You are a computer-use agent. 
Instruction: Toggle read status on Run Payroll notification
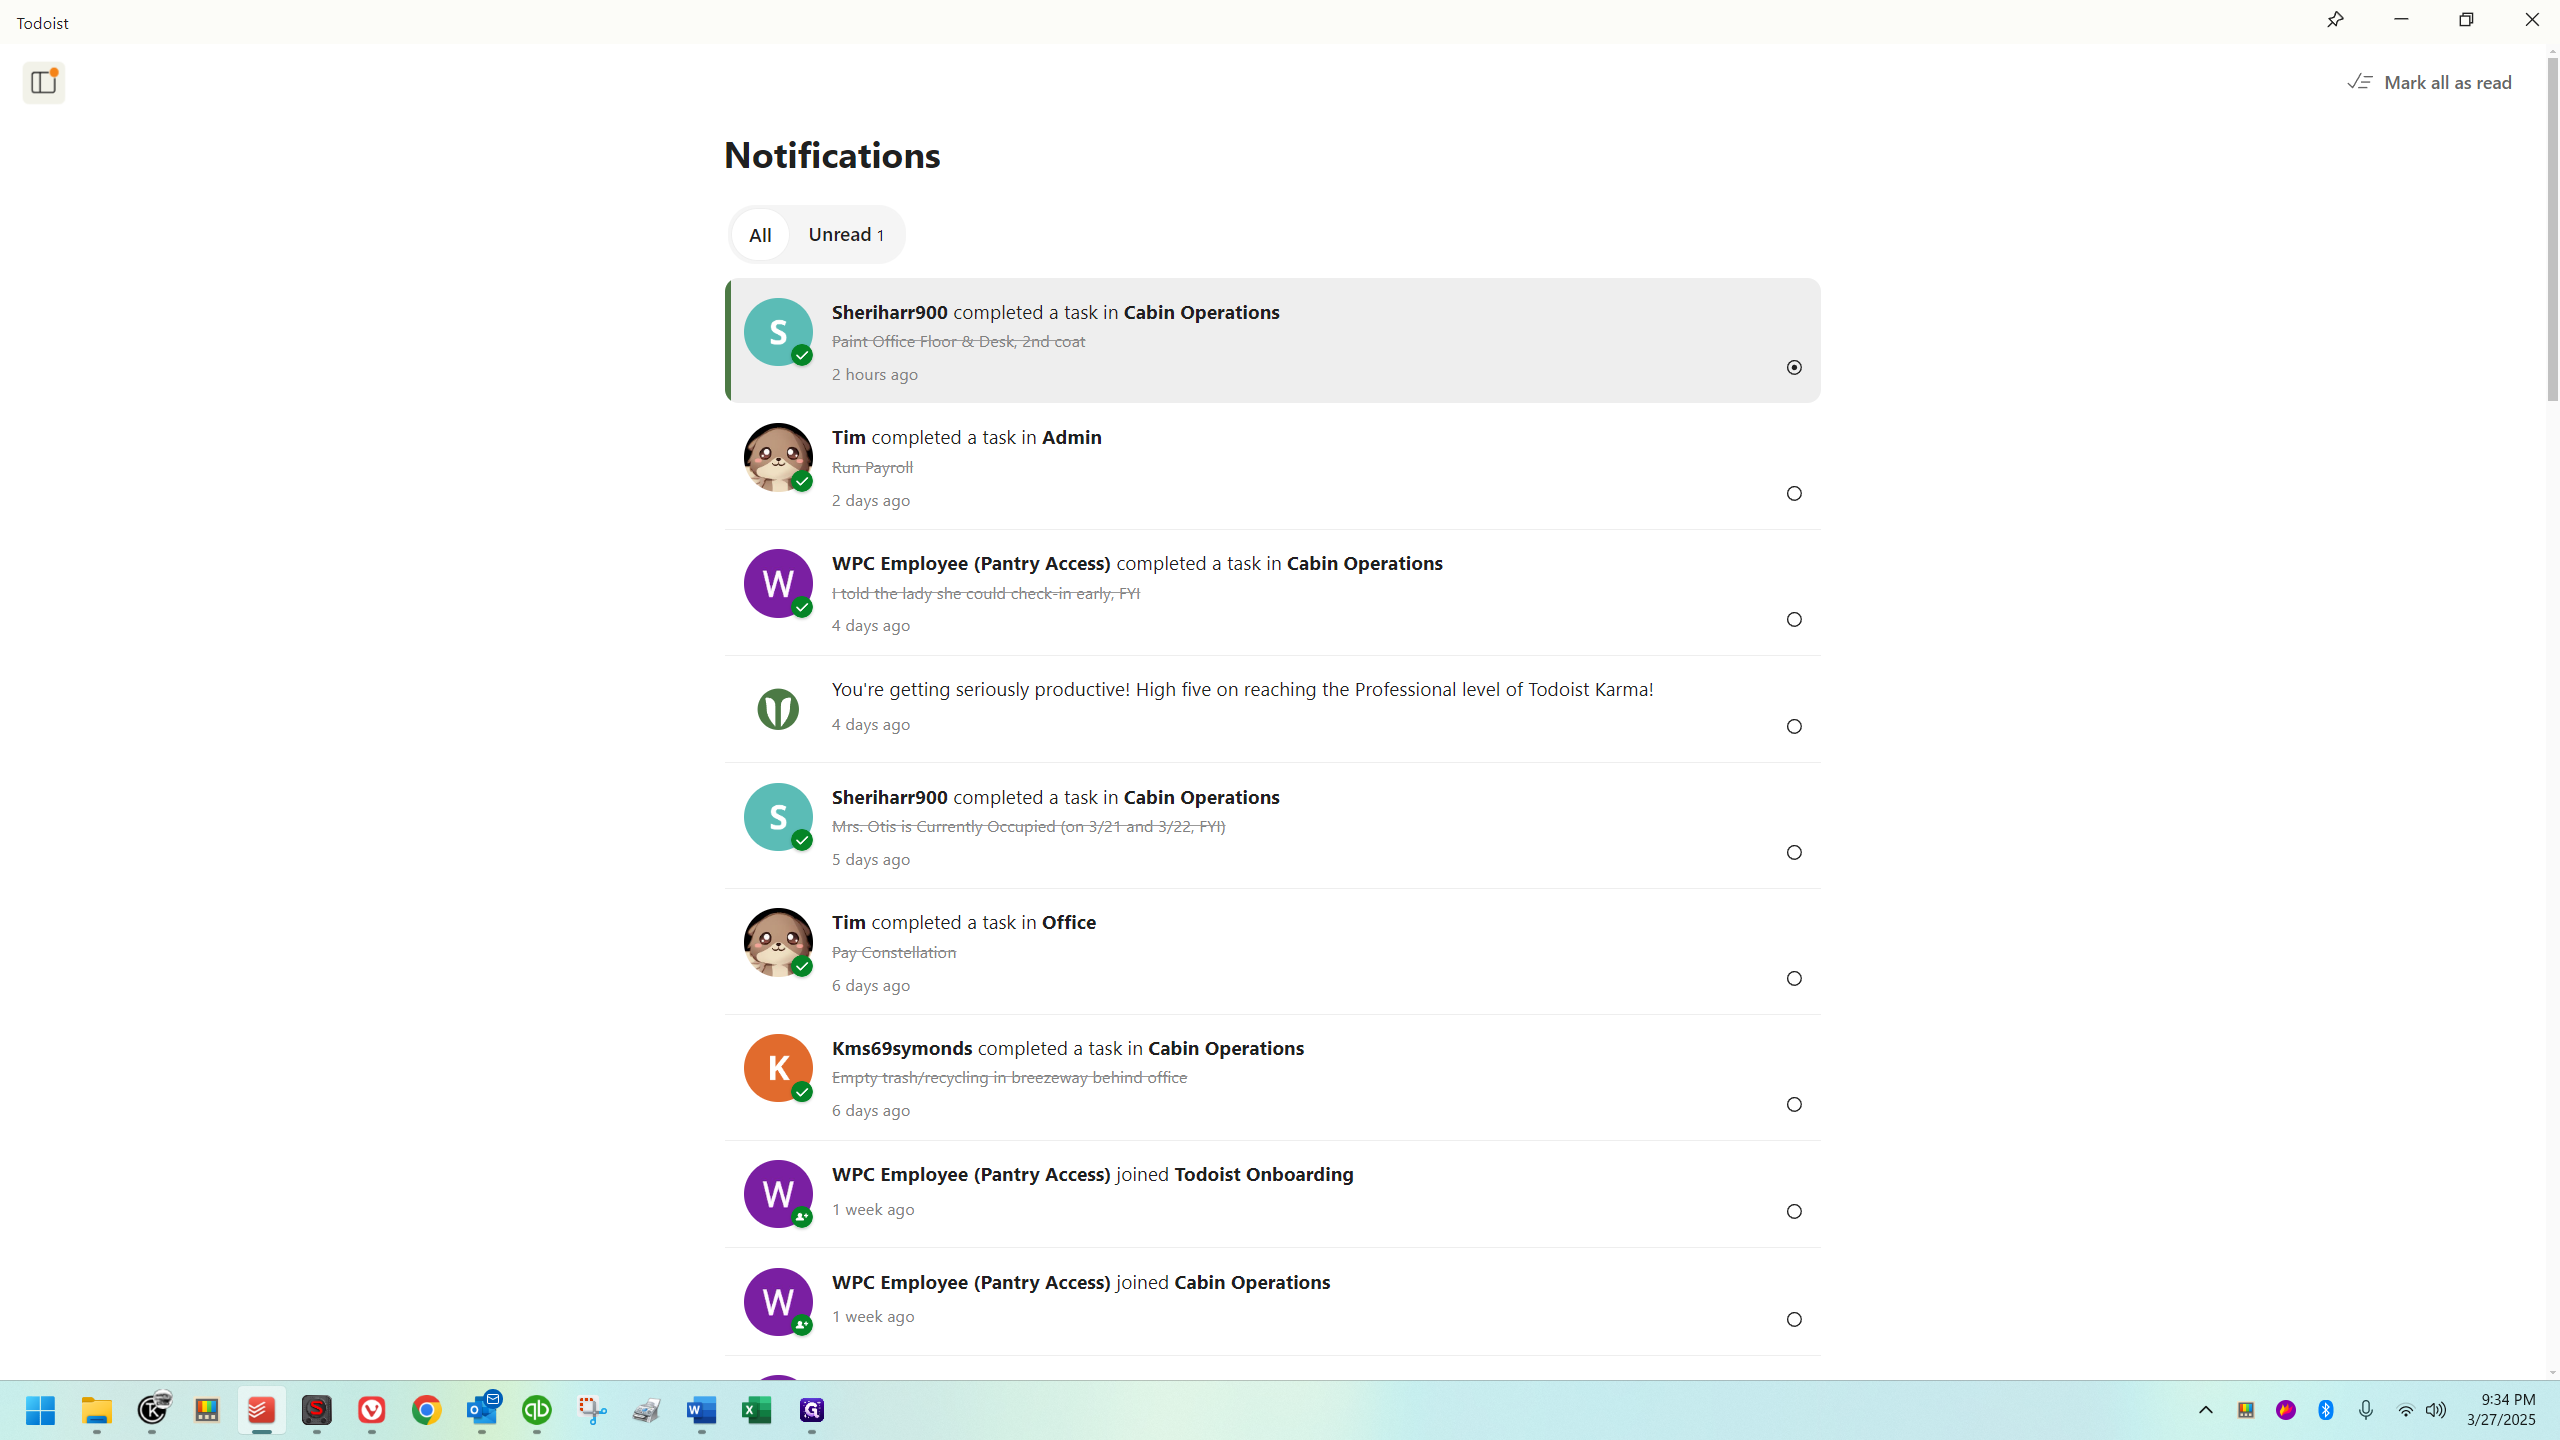point(1794,494)
